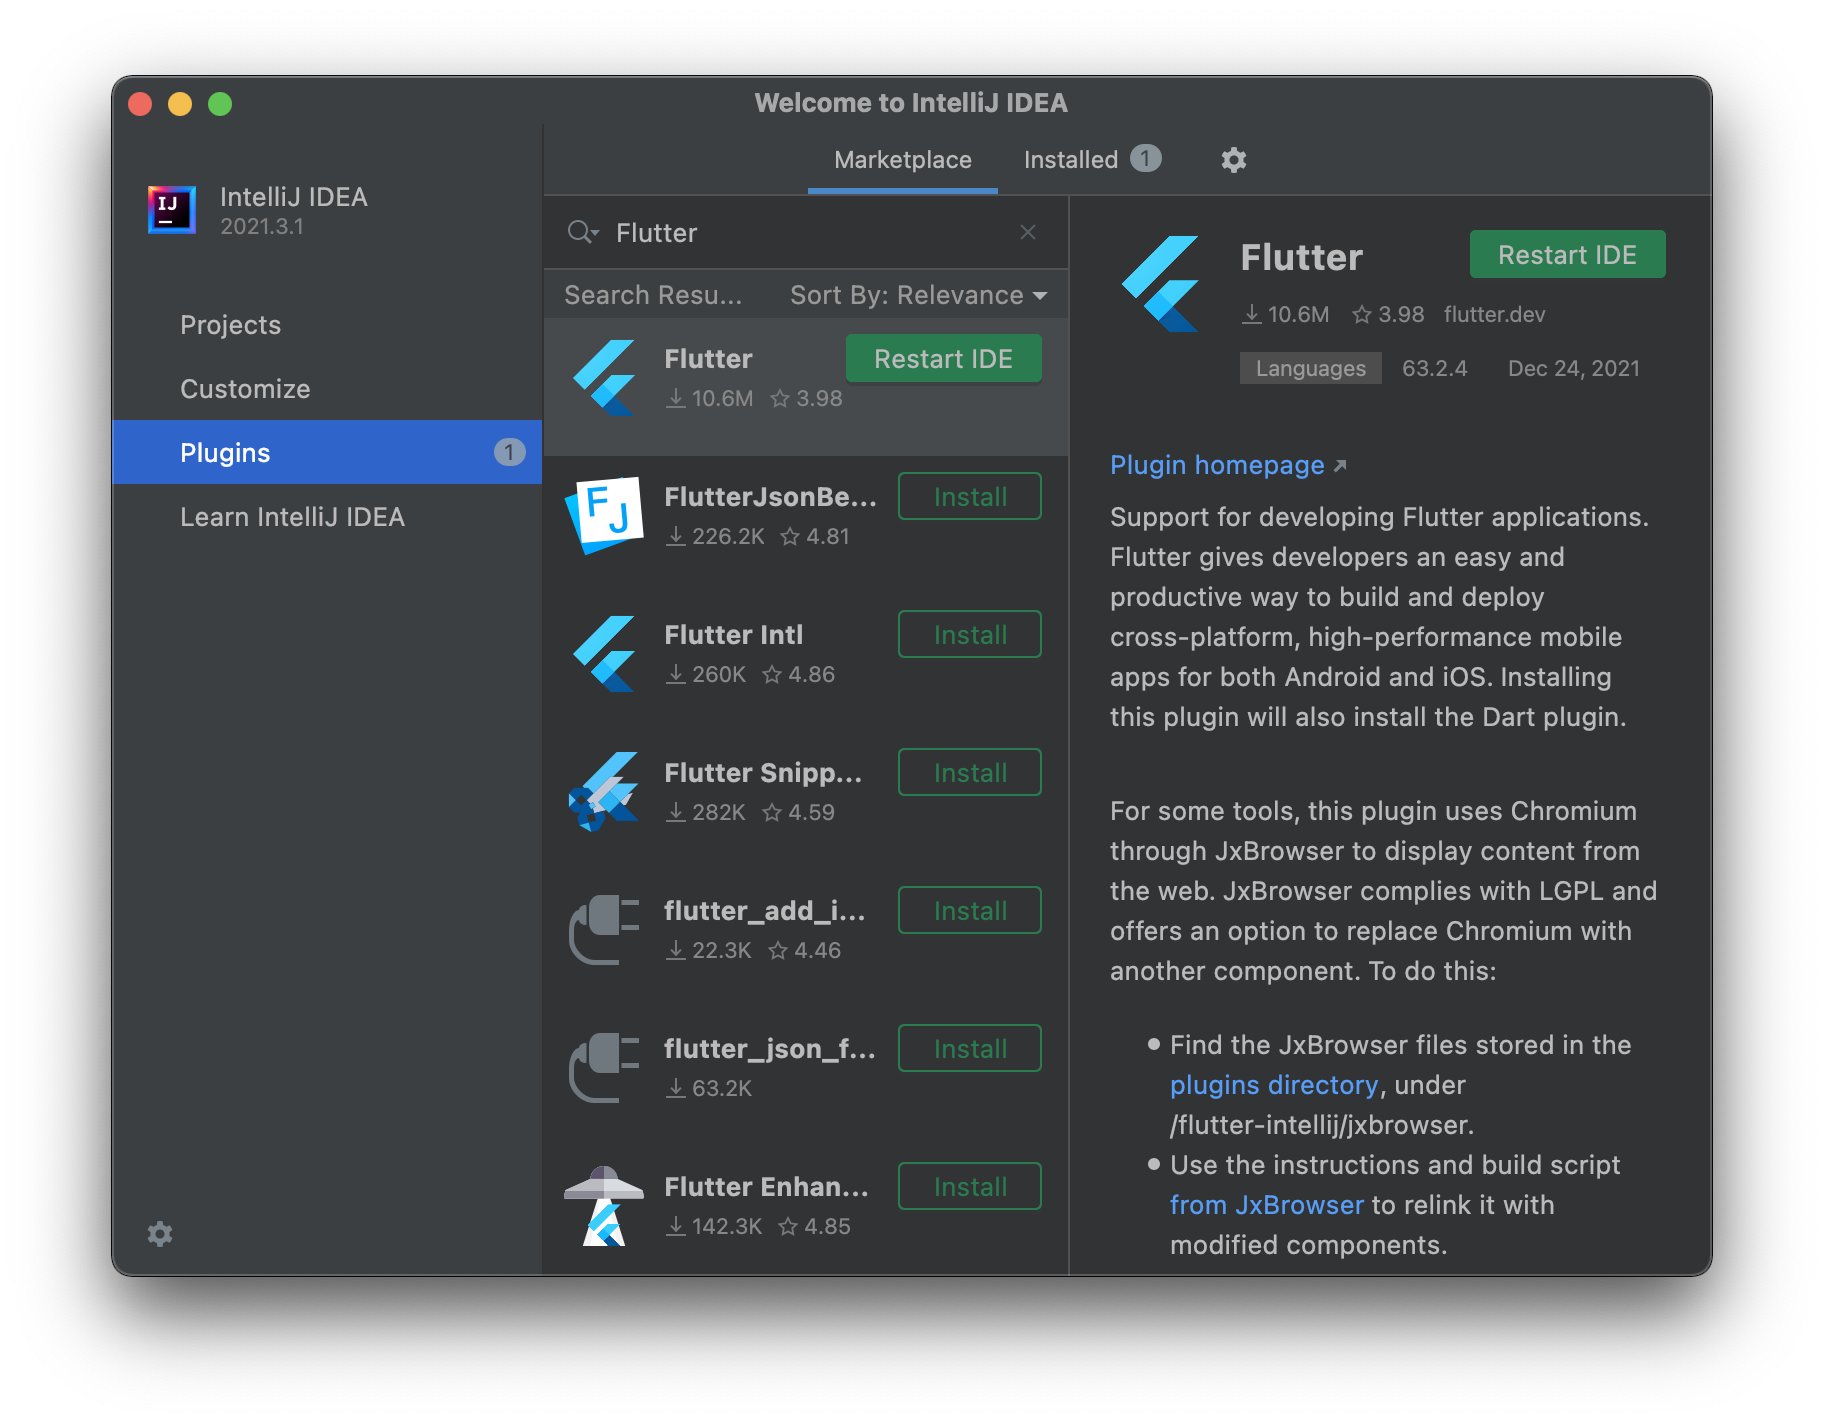The width and height of the screenshot is (1824, 1424).
Task: Click the version 63.2.4 text
Action: tap(1435, 368)
